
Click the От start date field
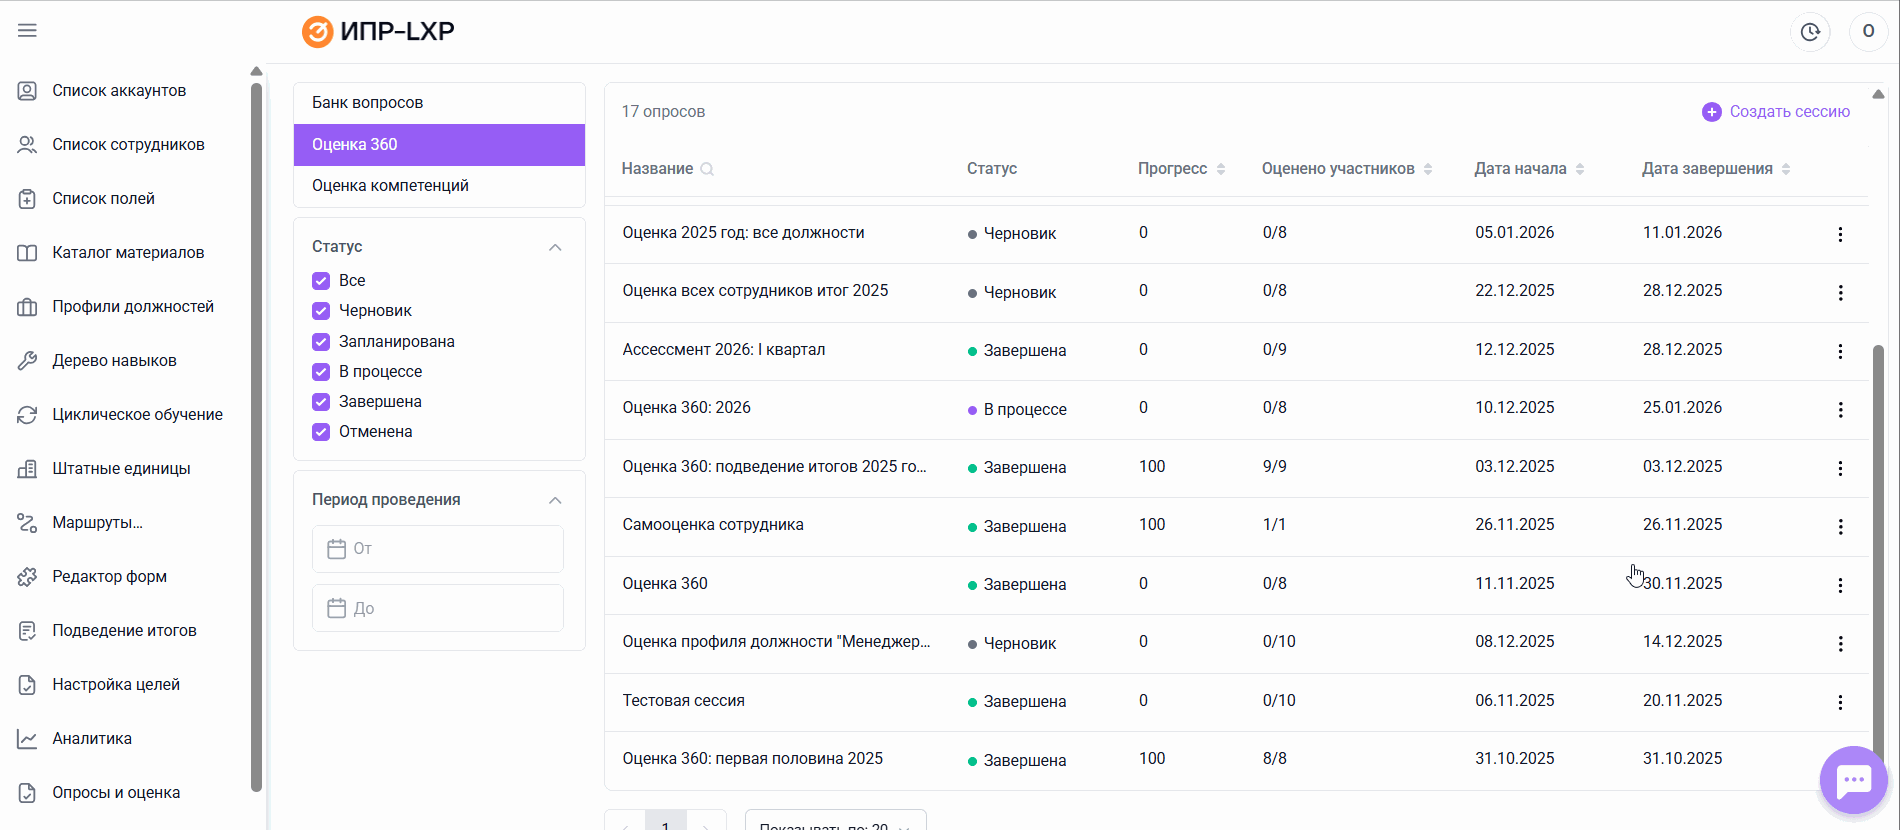(438, 549)
